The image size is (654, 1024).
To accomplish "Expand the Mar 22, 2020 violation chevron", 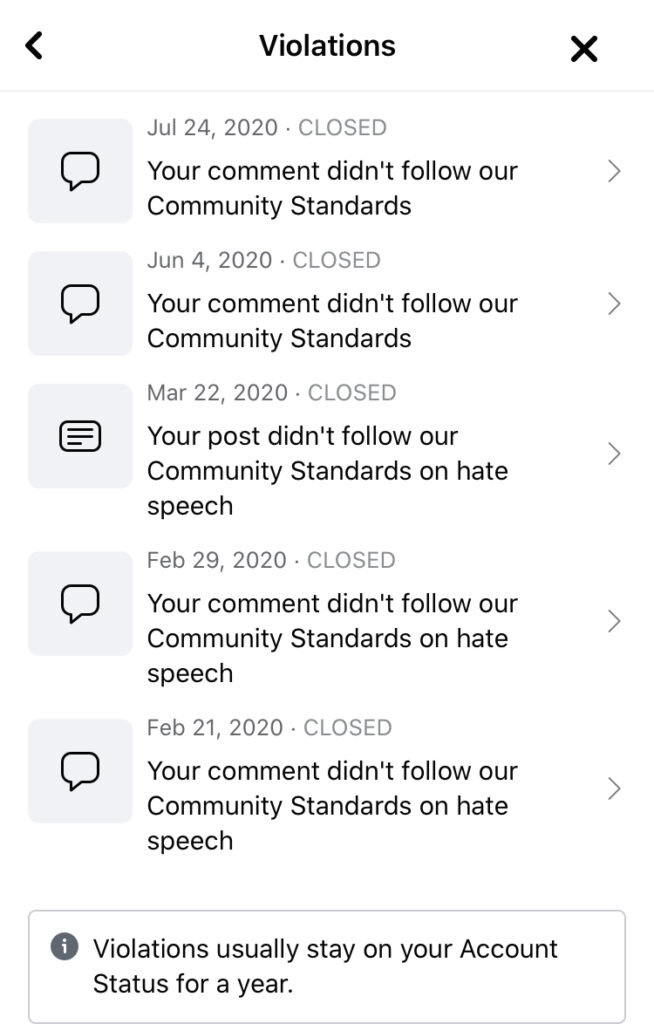I will point(614,454).
